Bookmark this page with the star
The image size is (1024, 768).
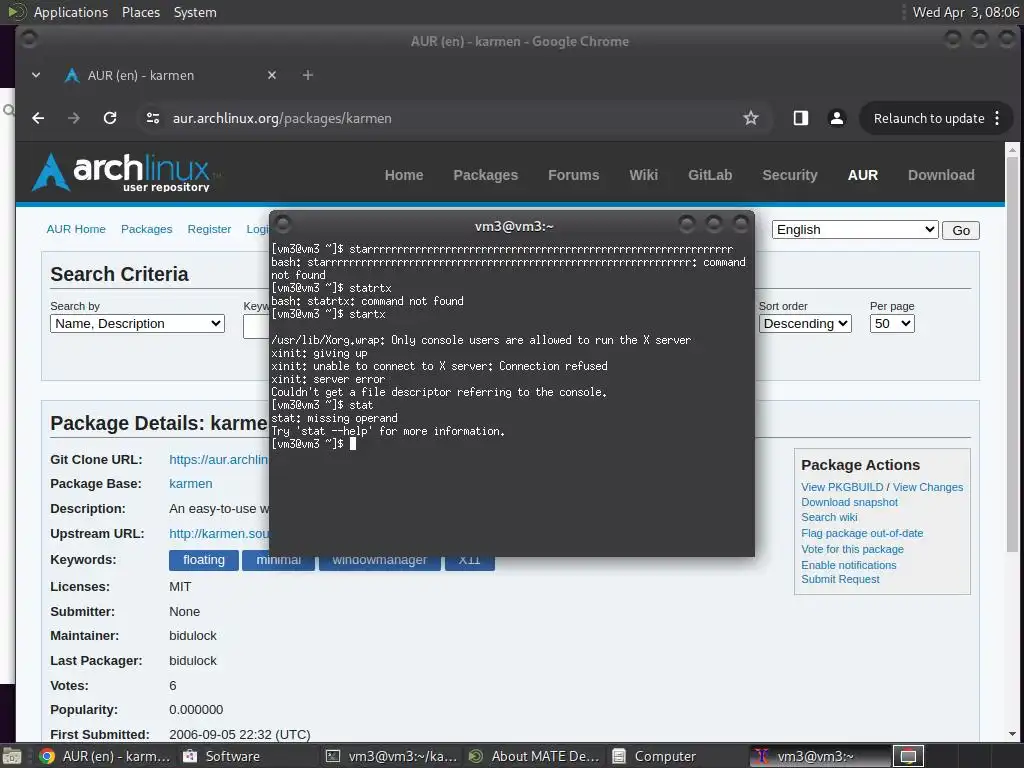click(751, 118)
